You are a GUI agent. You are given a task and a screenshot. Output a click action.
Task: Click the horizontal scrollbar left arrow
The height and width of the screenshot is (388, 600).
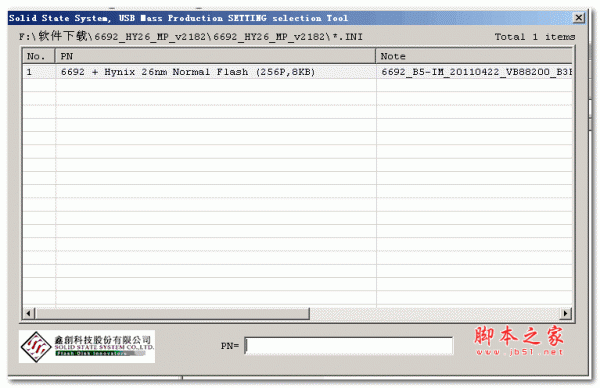[x=28, y=313]
